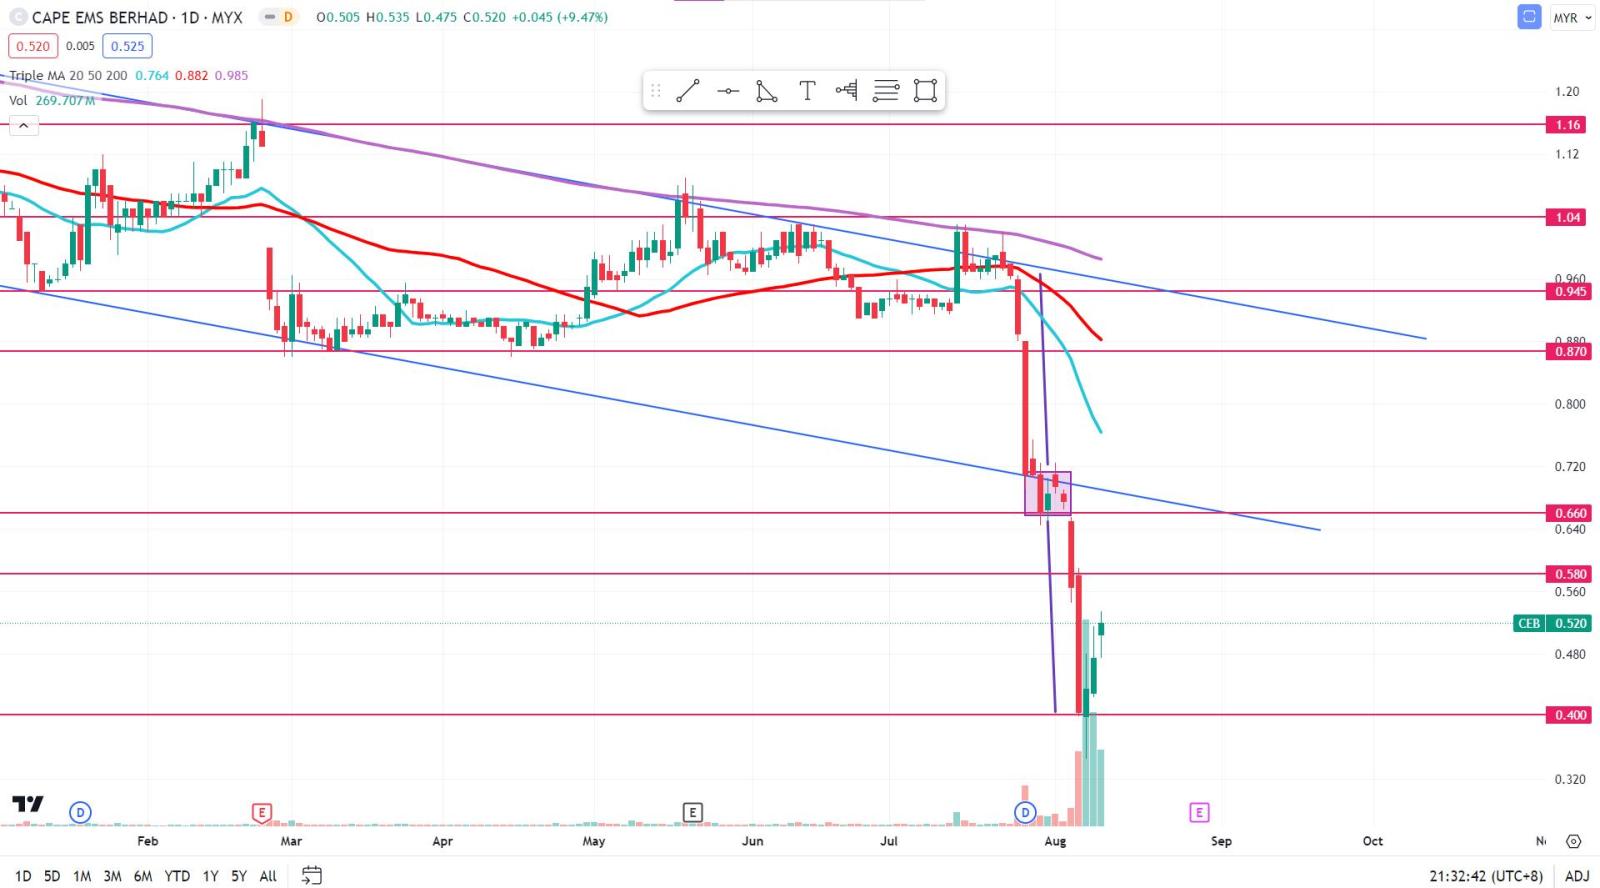Click the Aug label on time axis
This screenshot has height=888, width=1600.
point(1055,841)
